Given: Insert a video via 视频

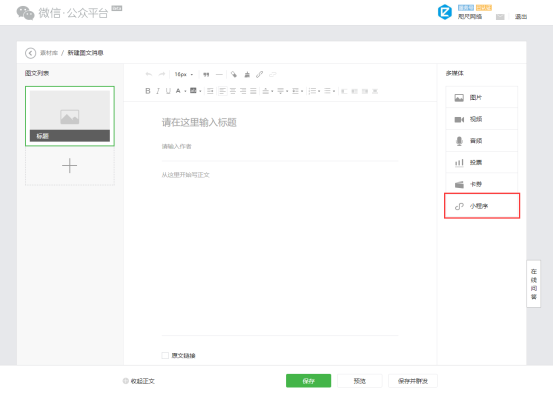Looking at the screenshot, I should click(x=481, y=119).
